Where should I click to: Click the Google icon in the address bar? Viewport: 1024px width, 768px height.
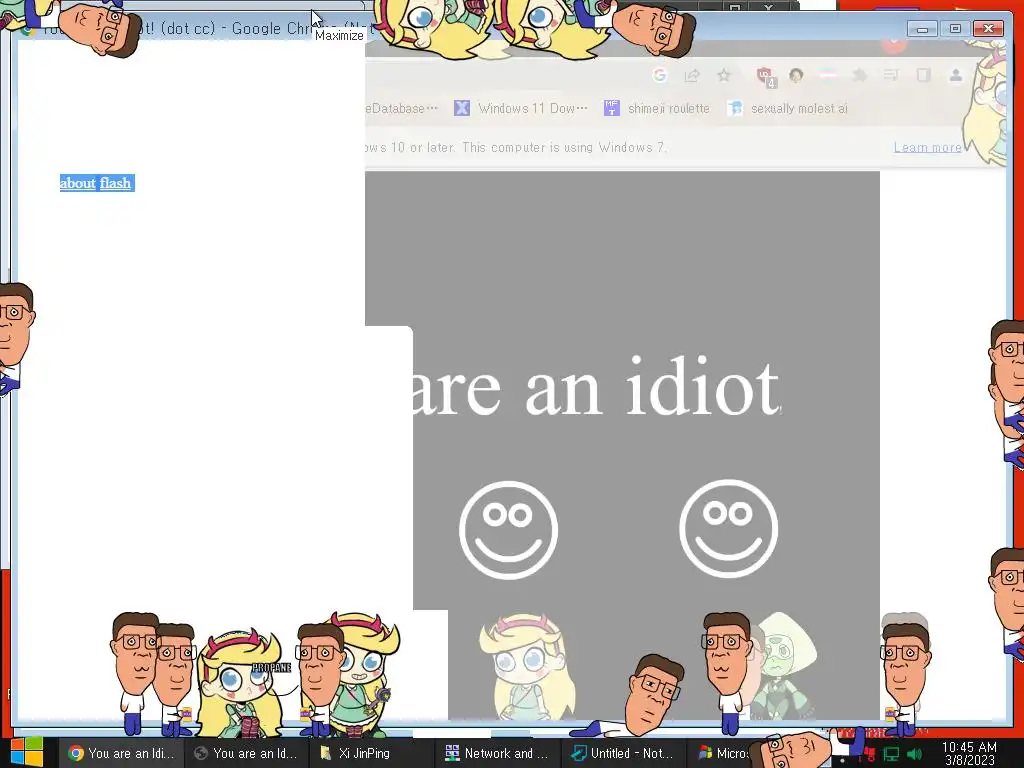pyautogui.click(x=660, y=76)
